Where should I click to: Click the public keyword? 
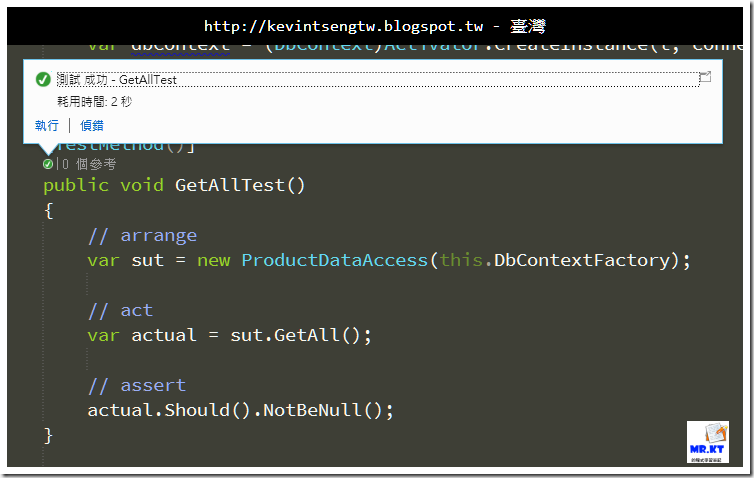click(x=76, y=185)
